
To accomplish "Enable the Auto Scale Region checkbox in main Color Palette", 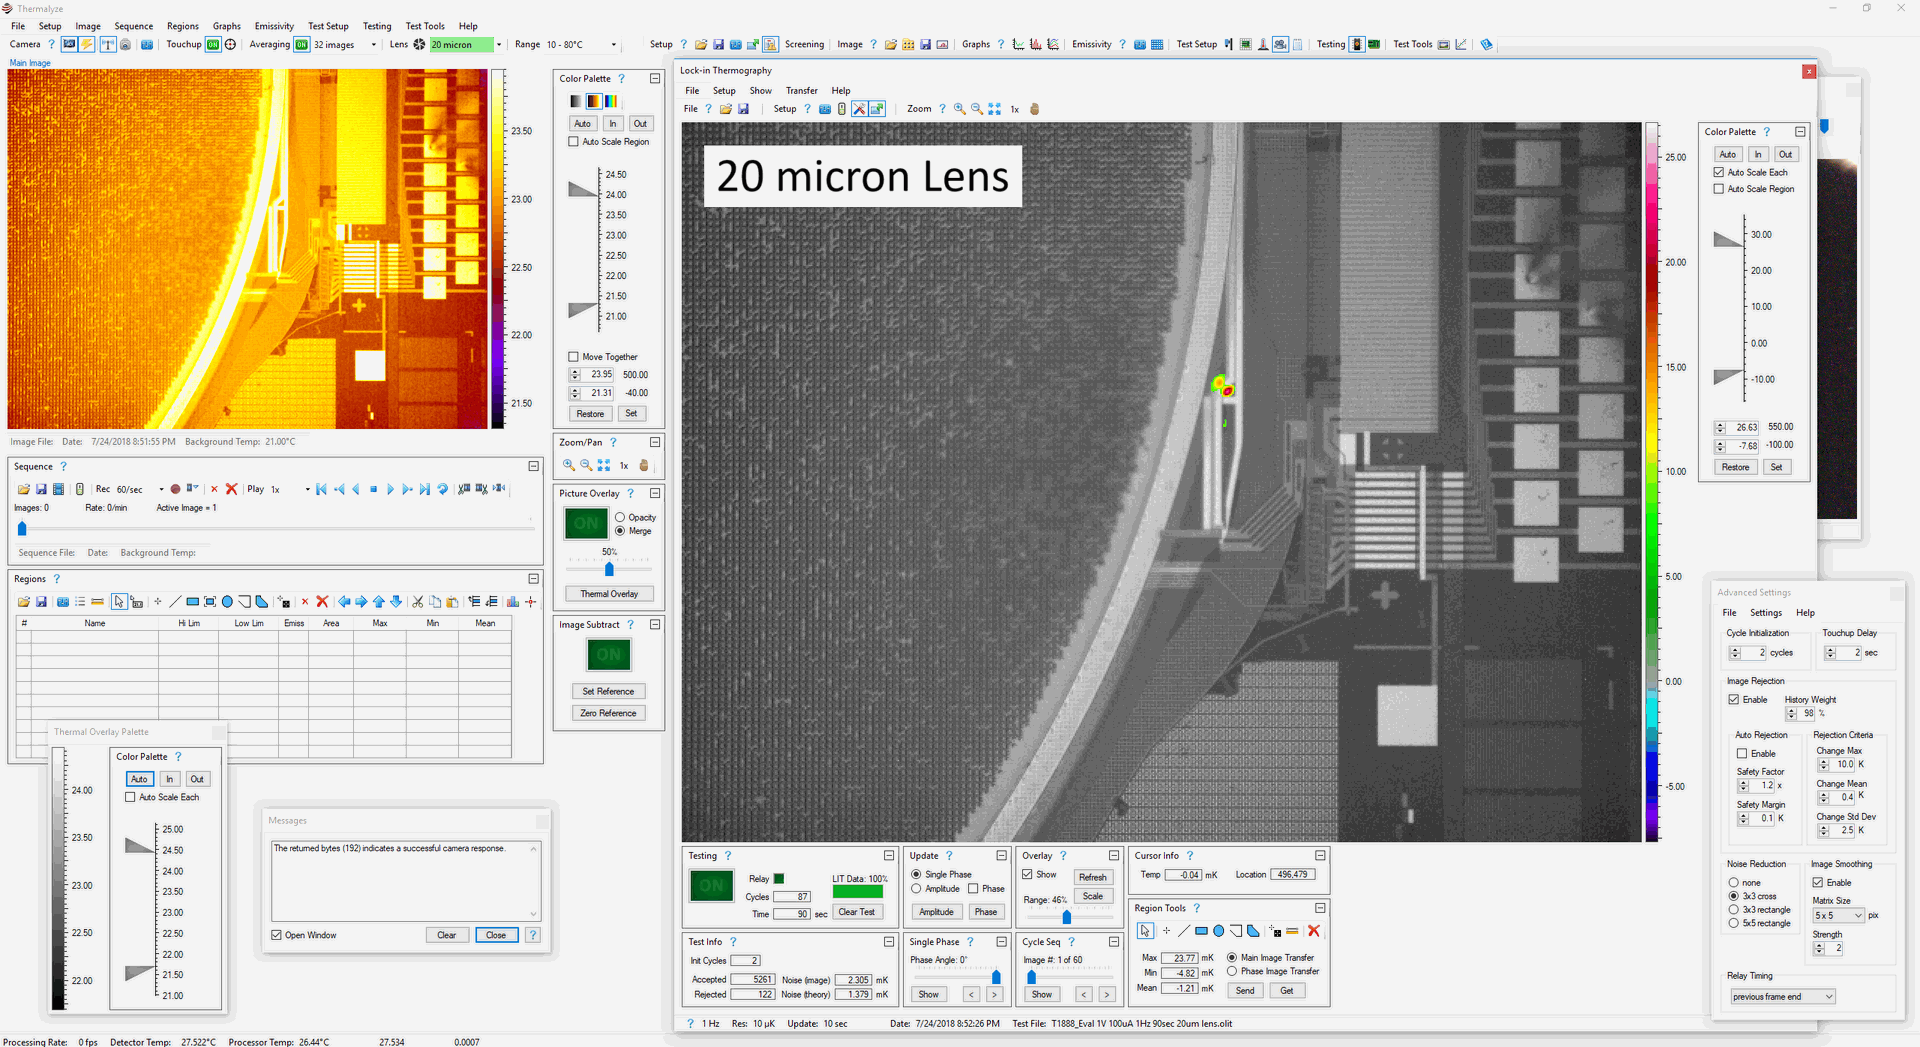I will [x=573, y=142].
